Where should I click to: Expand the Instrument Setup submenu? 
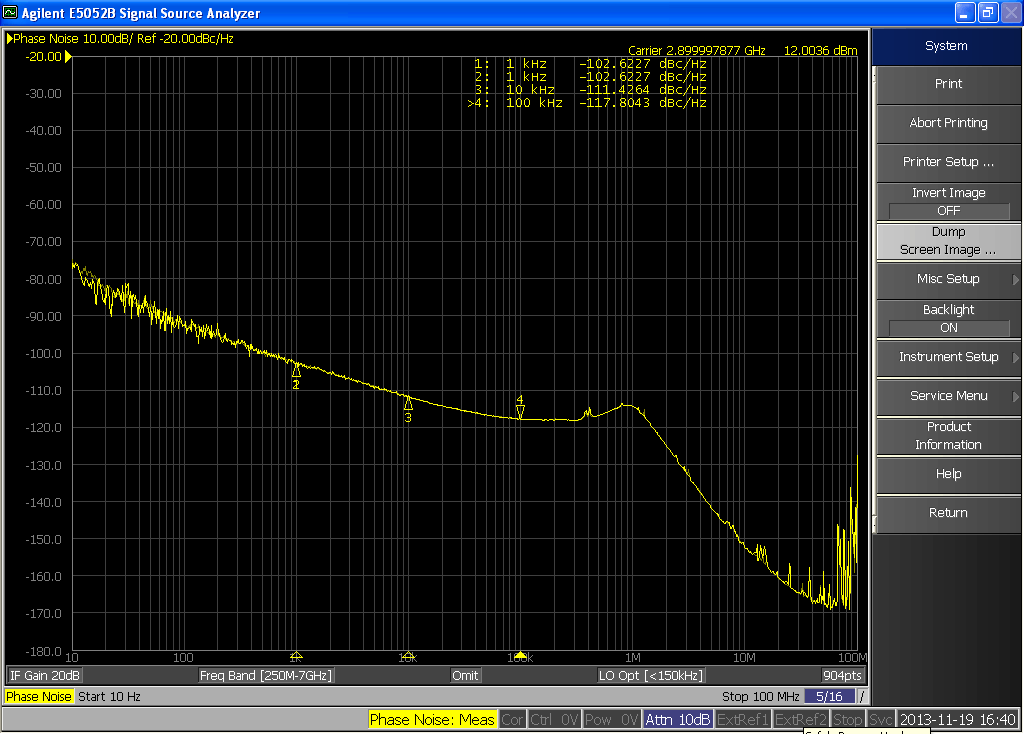[x=948, y=357]
